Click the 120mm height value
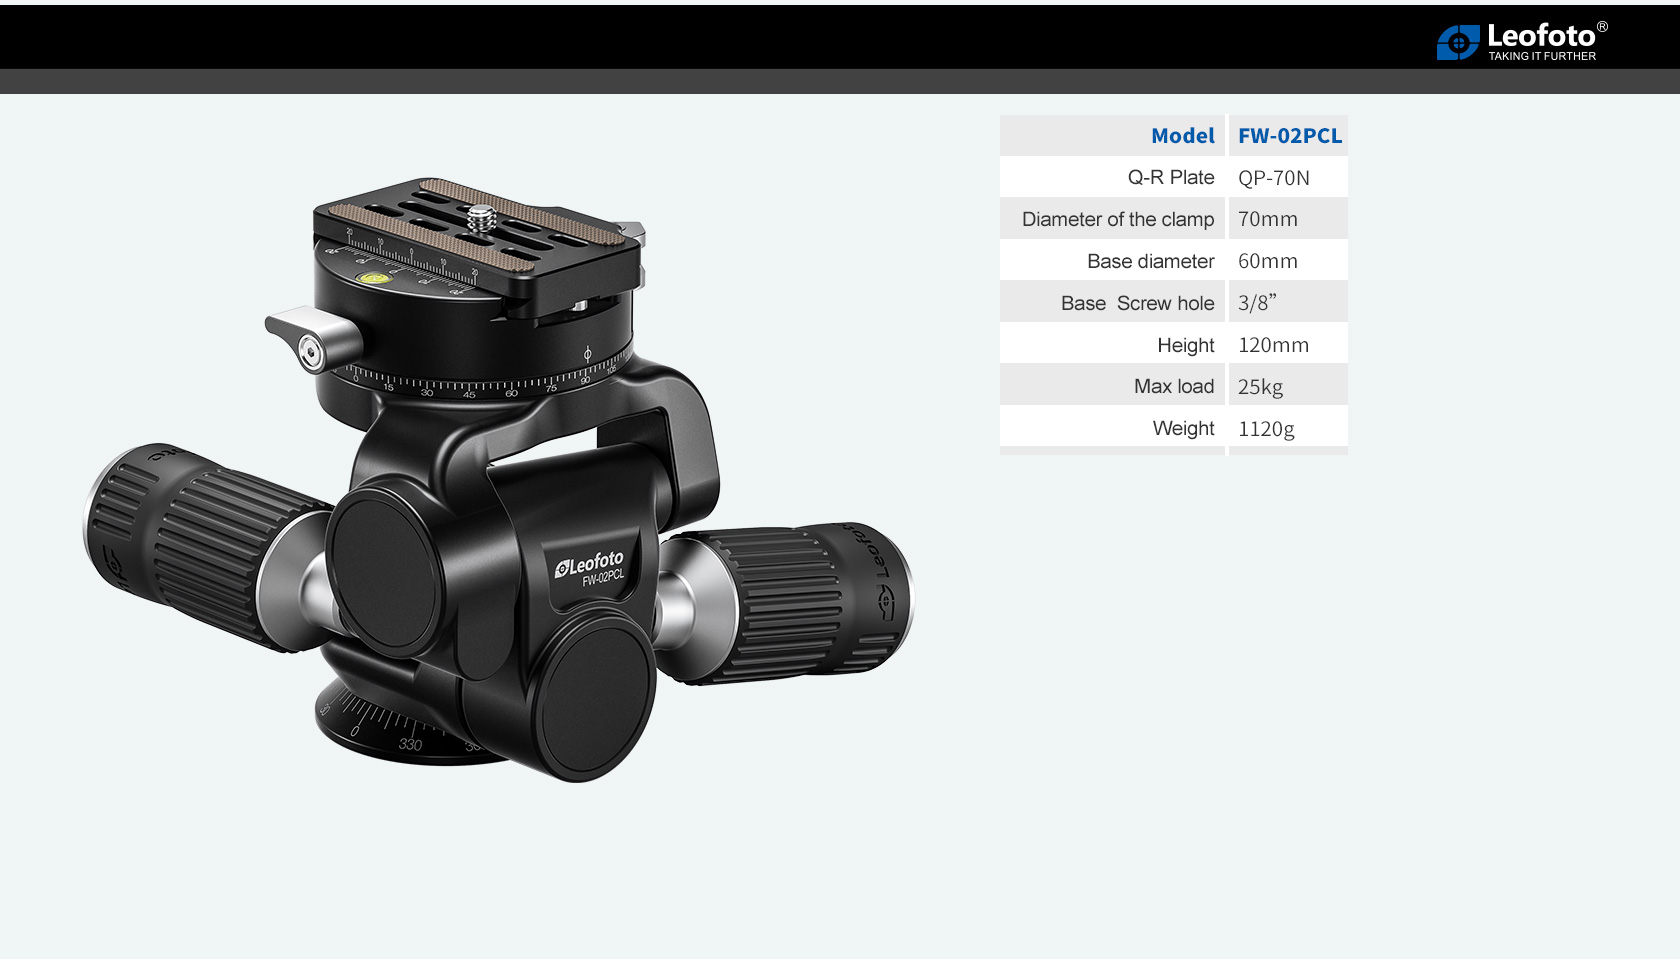Image resolution: width=1680 pixels, height=959 pixels. [x=1273, y=346]
